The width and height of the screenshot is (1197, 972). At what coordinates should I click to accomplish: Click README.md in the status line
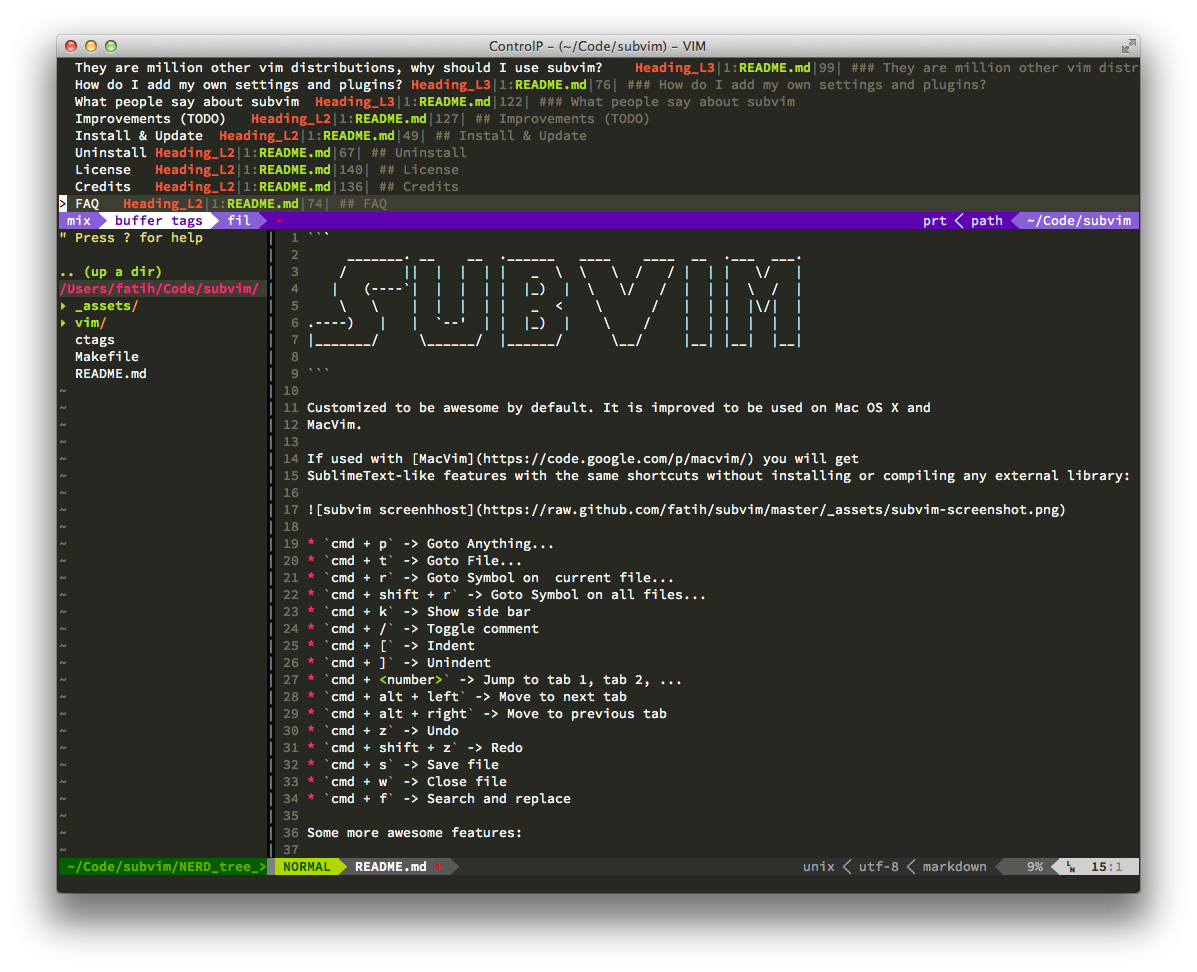coord(391,867)
